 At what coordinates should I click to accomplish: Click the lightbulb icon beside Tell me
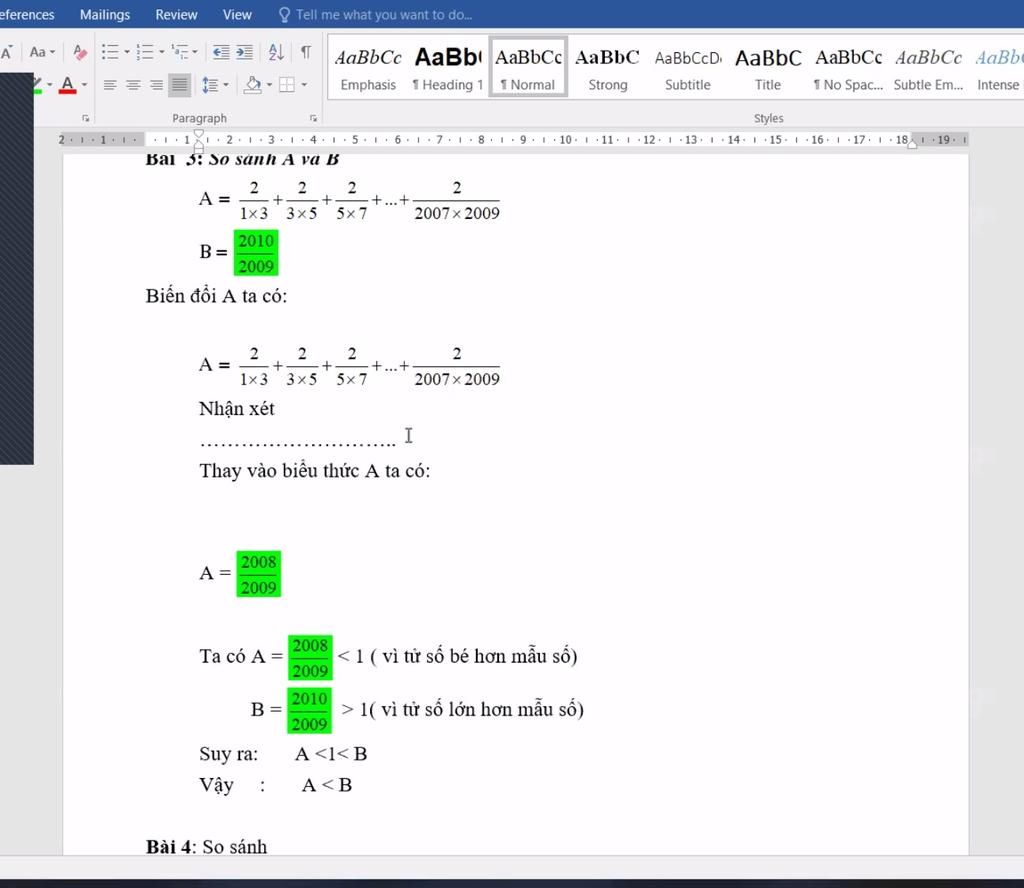tap(284, 14)
